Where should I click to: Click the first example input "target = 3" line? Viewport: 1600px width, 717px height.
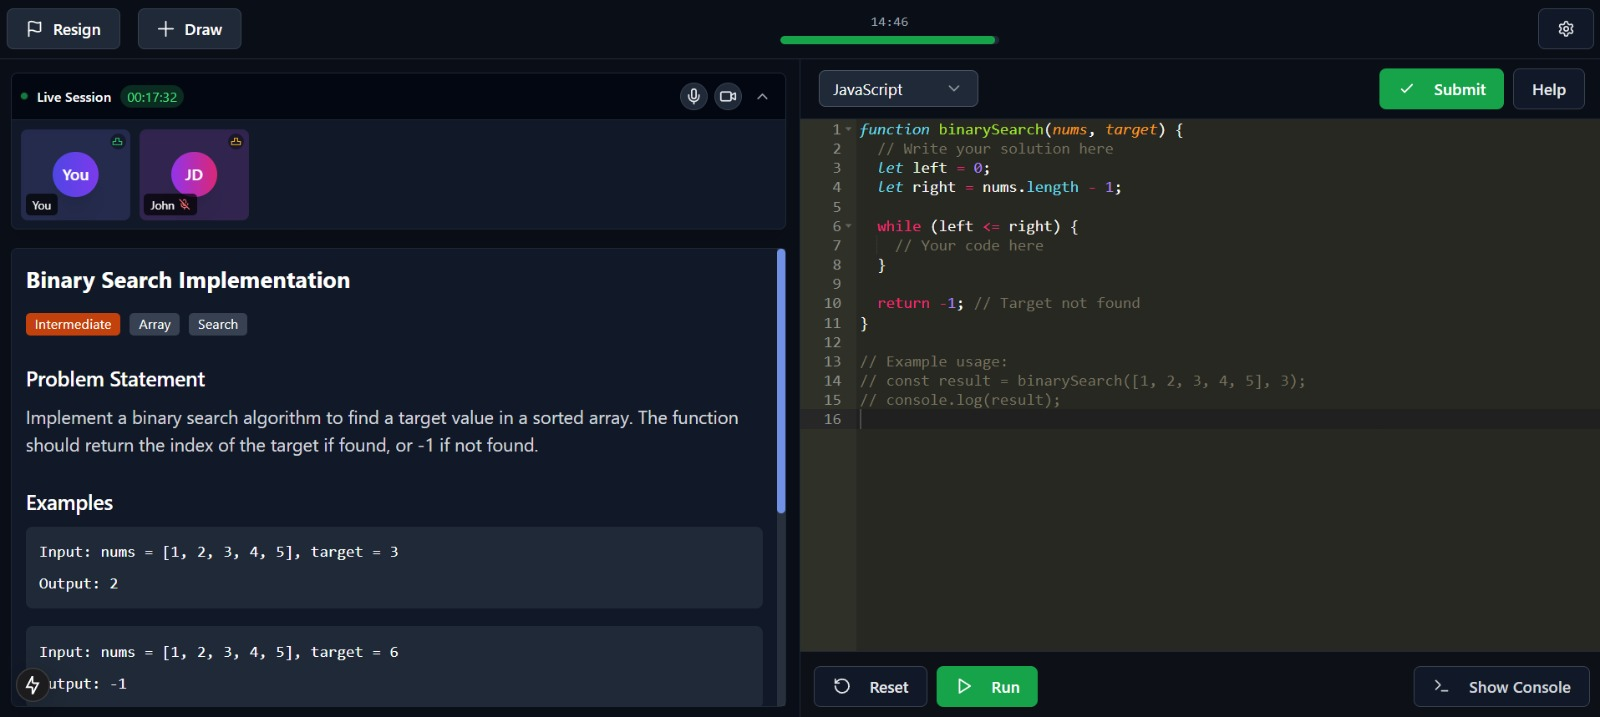pyautogui.click(x=219, y=552)
